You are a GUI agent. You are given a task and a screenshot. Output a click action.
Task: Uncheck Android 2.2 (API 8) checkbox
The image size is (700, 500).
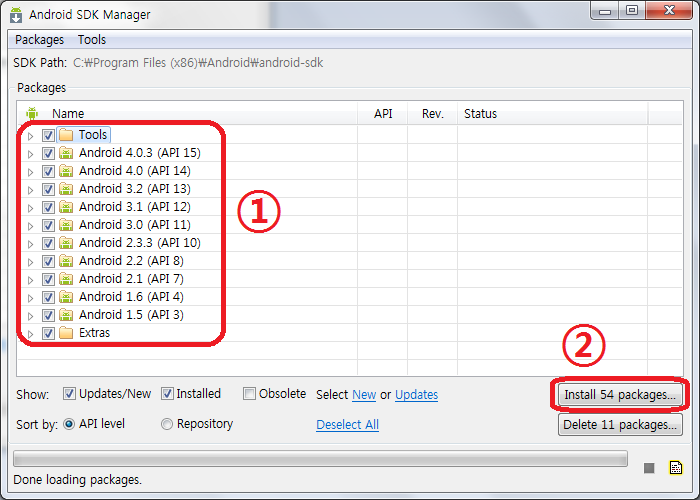click(48, 262)
